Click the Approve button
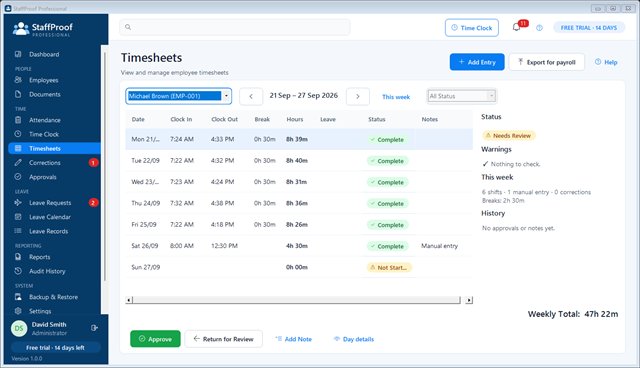The image size is (640, 368). [x=155, y=339]
